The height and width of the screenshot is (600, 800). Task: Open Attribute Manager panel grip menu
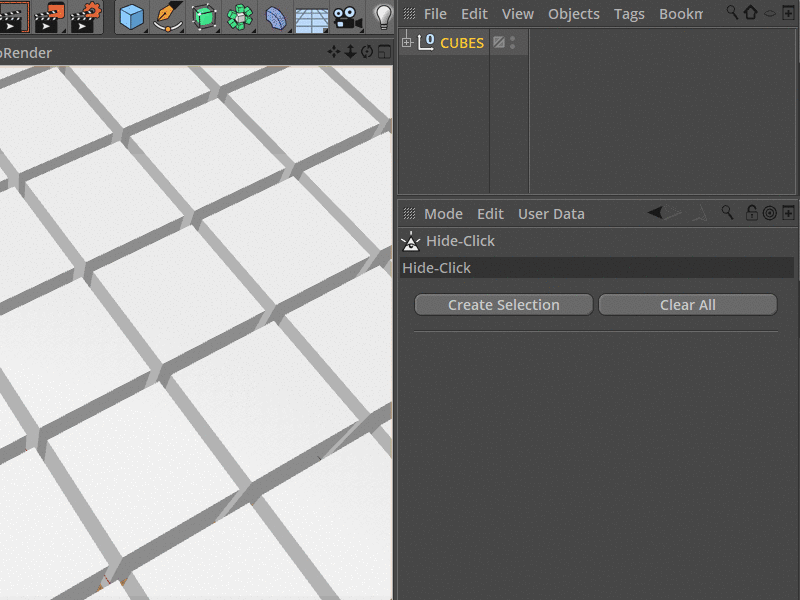pyautogui.click(x=409, y=213)
